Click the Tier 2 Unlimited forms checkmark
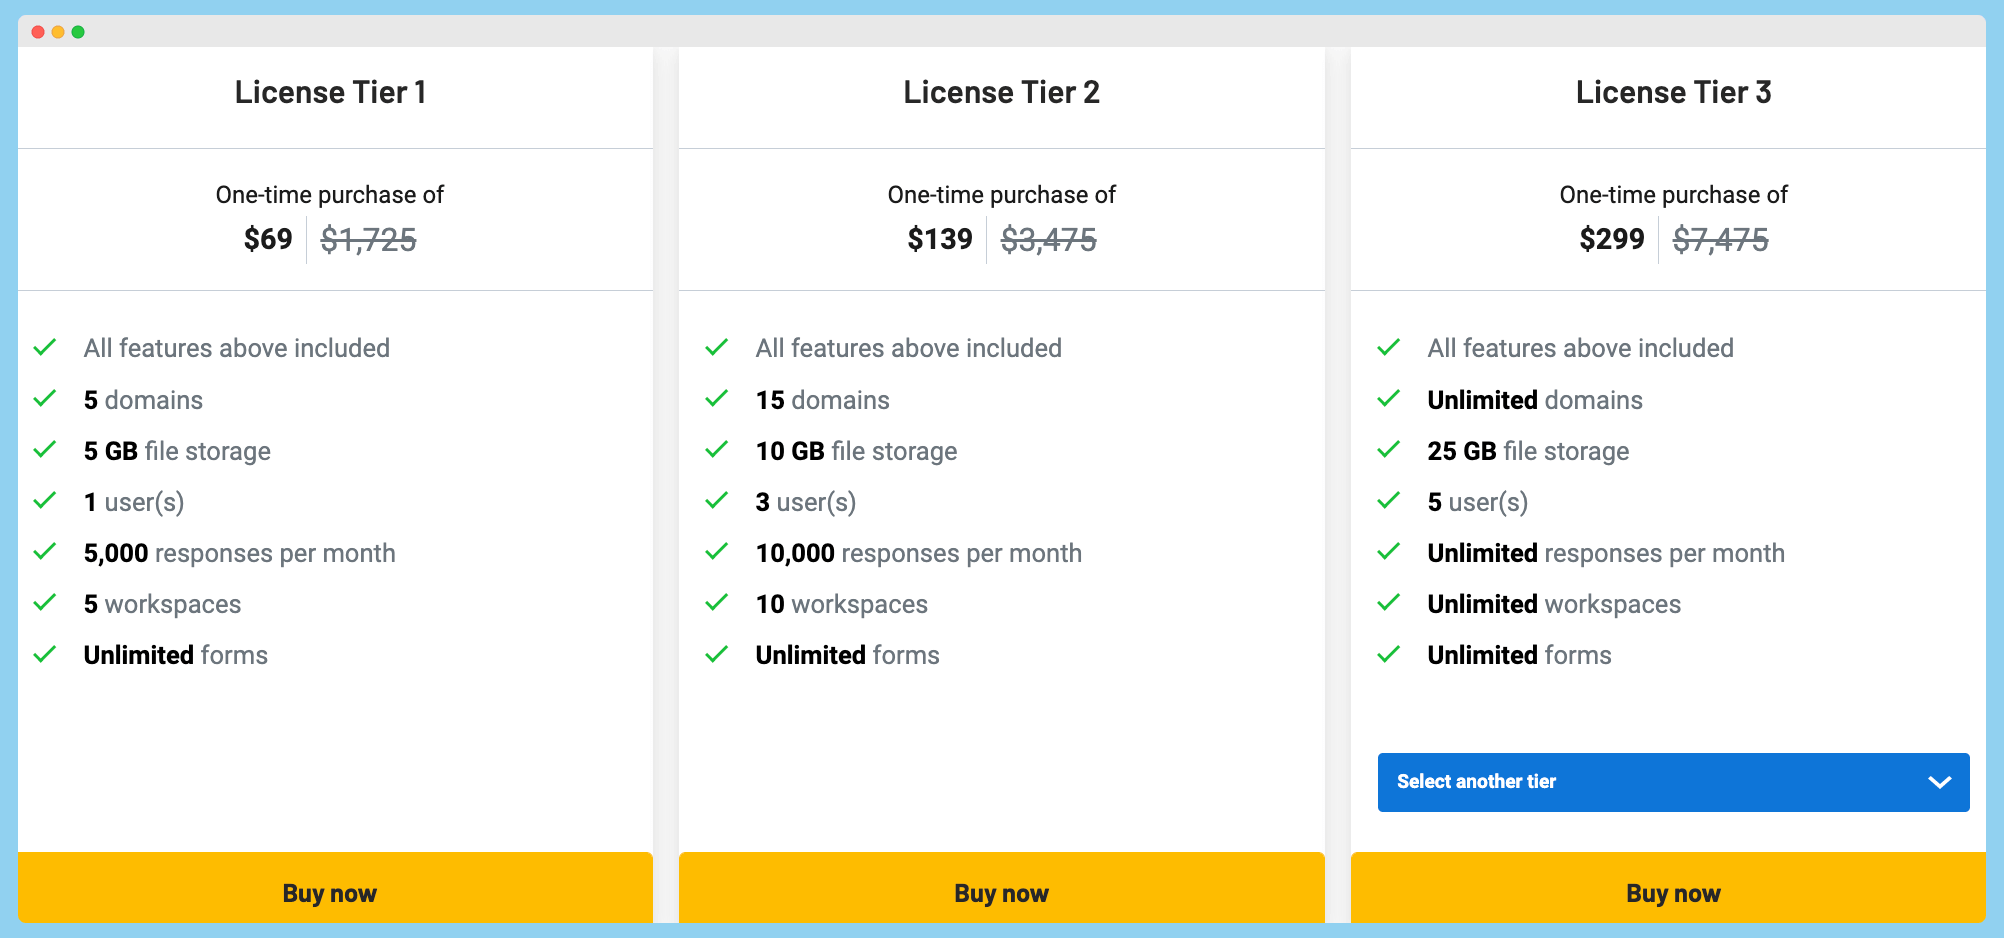 point(717,655)
